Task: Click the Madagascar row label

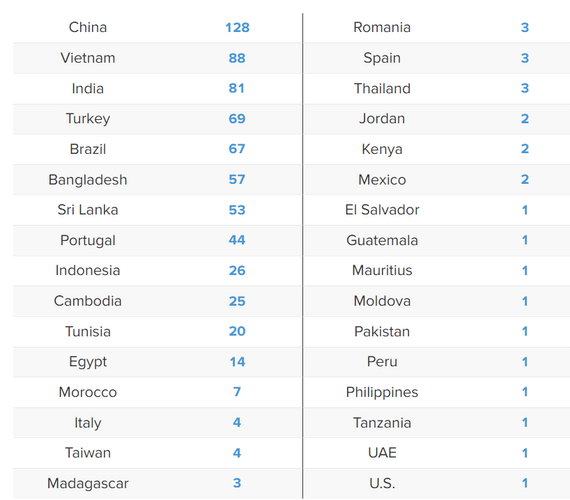Action: point(88,484)
